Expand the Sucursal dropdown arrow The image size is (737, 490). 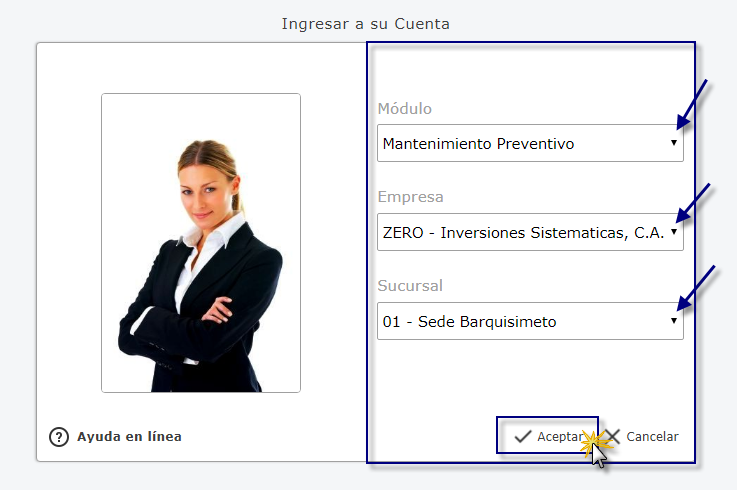(674, 320)
